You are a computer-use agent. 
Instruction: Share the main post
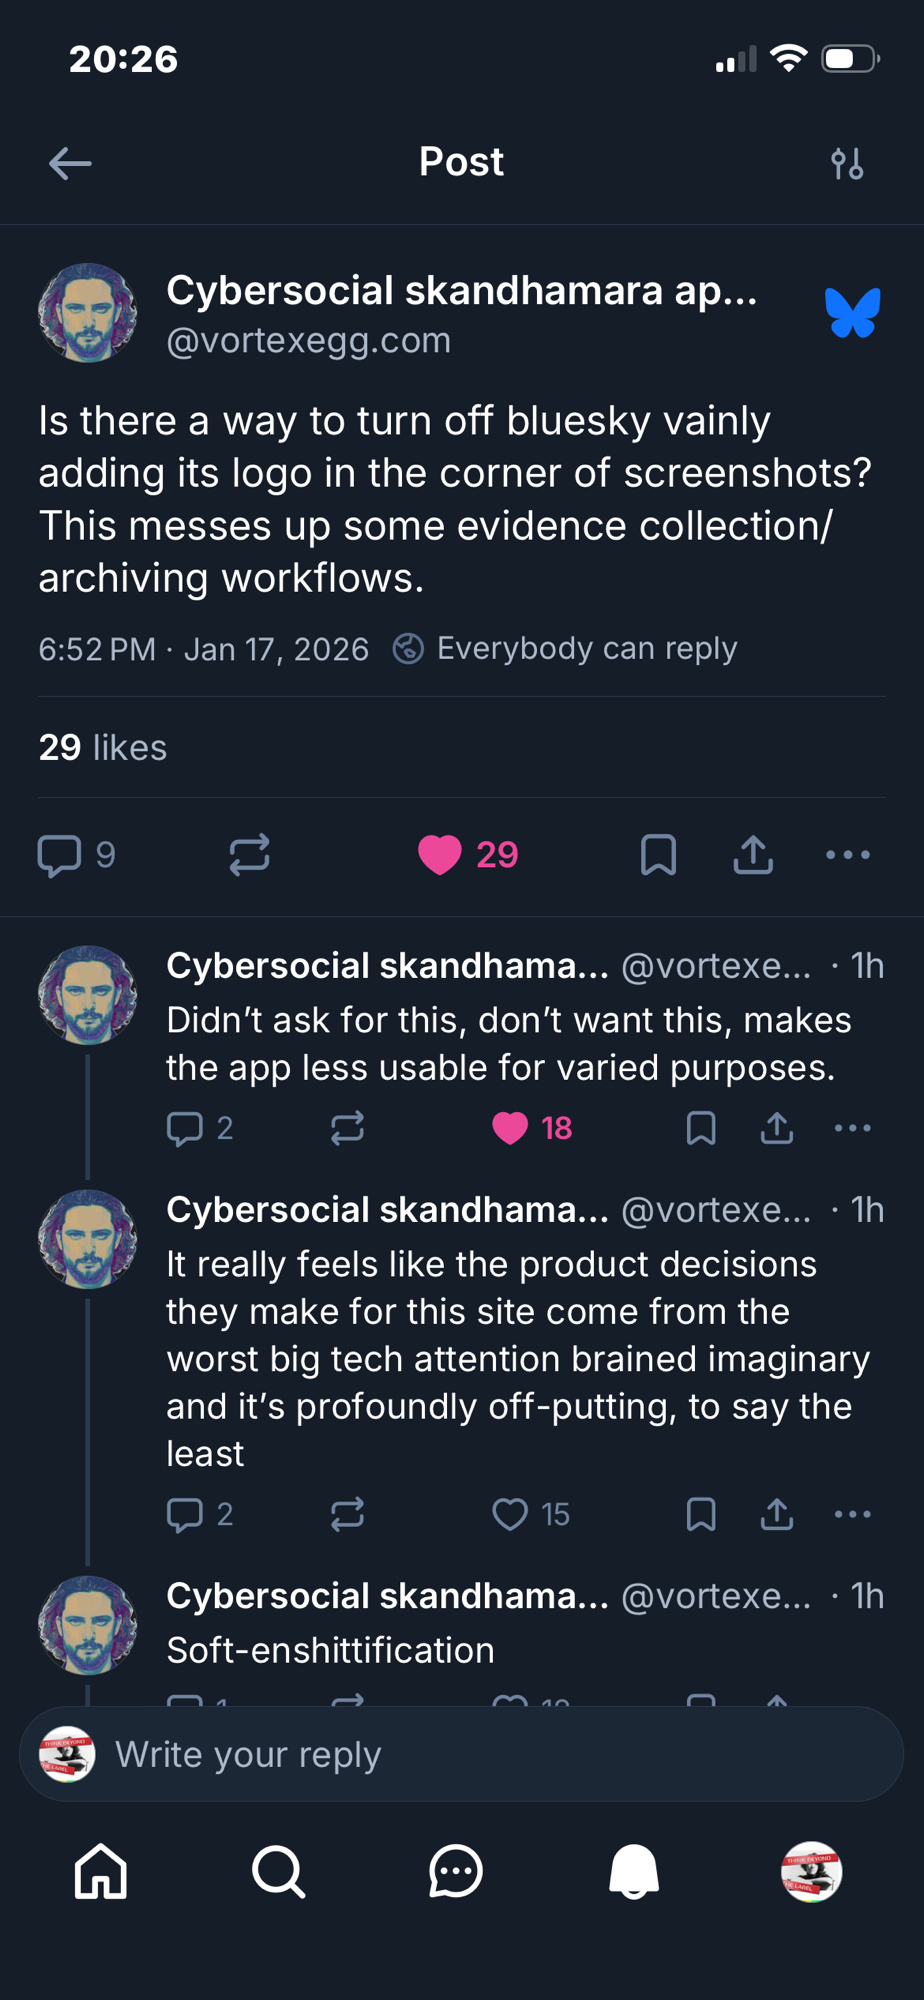753,855
